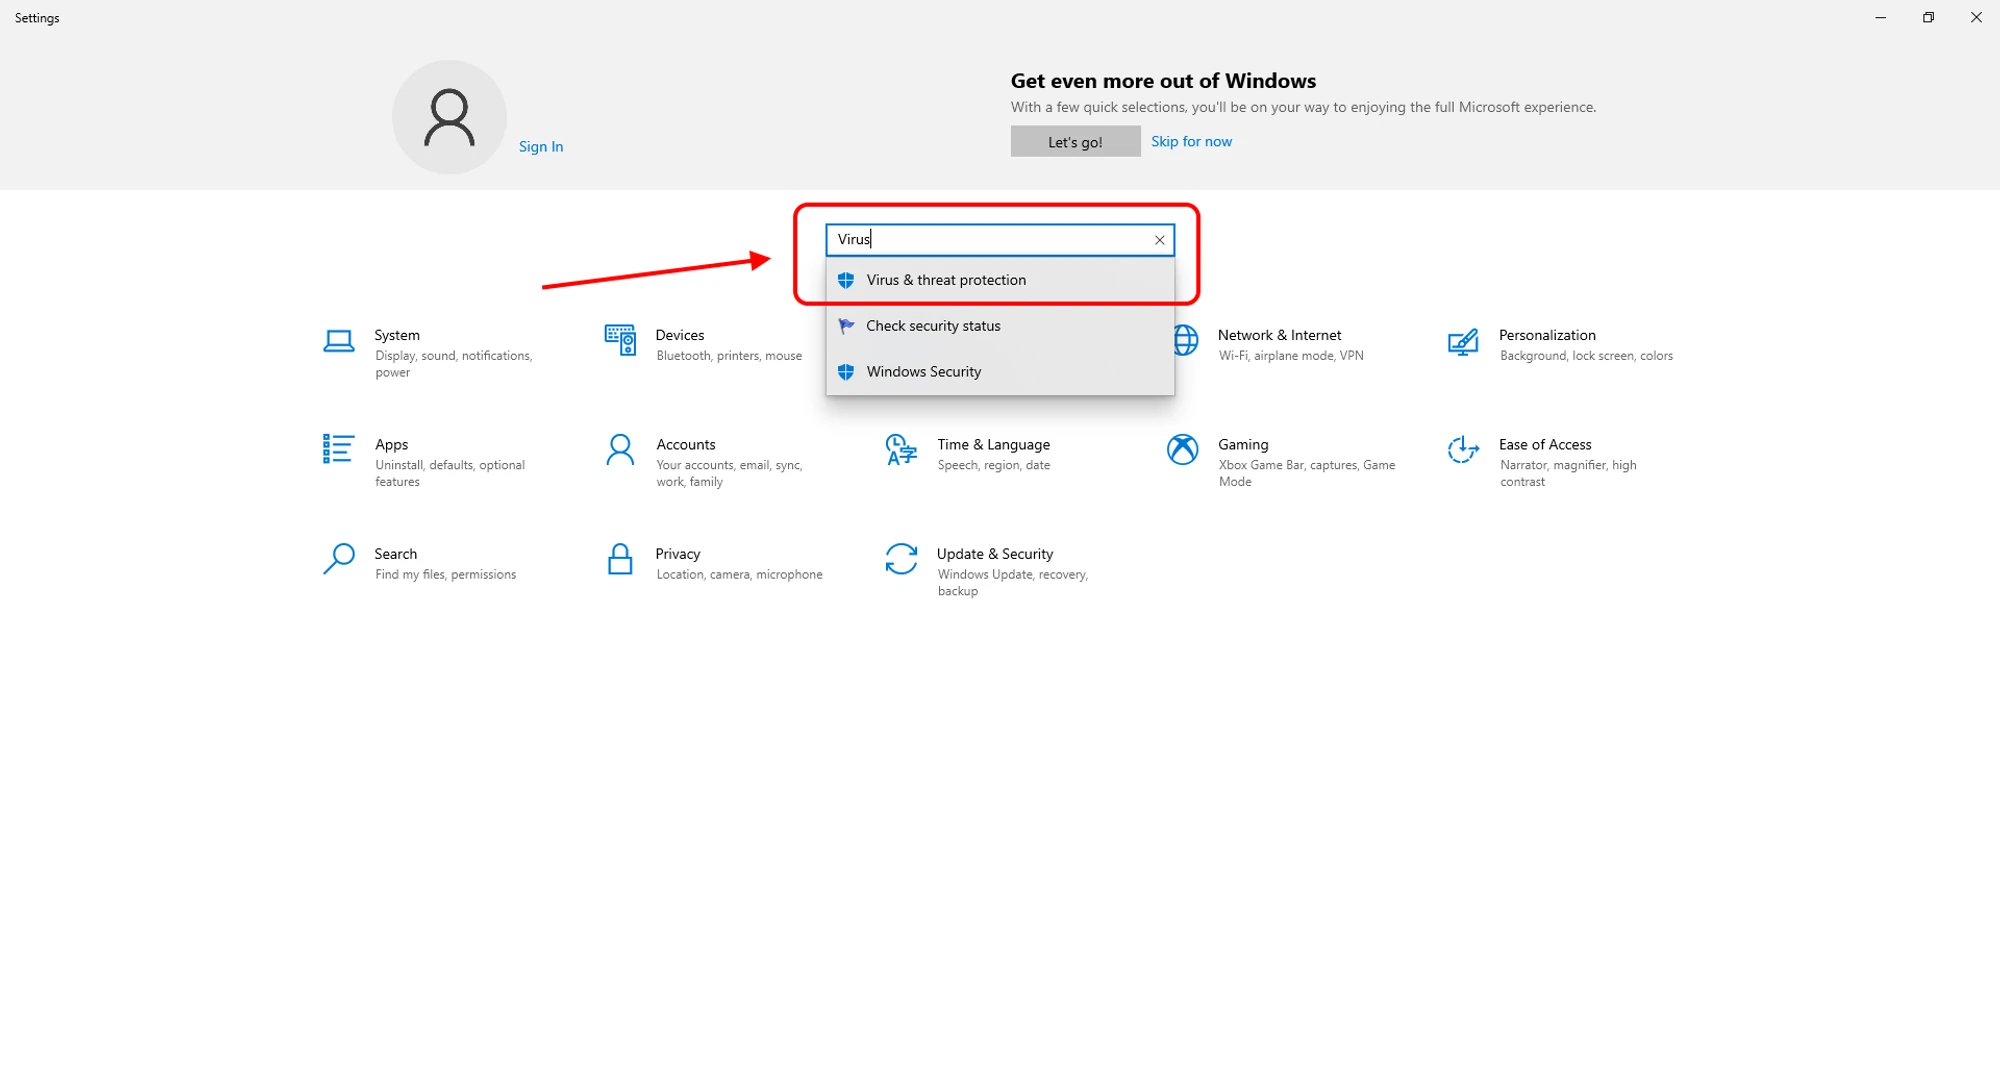
Task: Click the Gaming Xbox icon
Action: [1182, 450]
